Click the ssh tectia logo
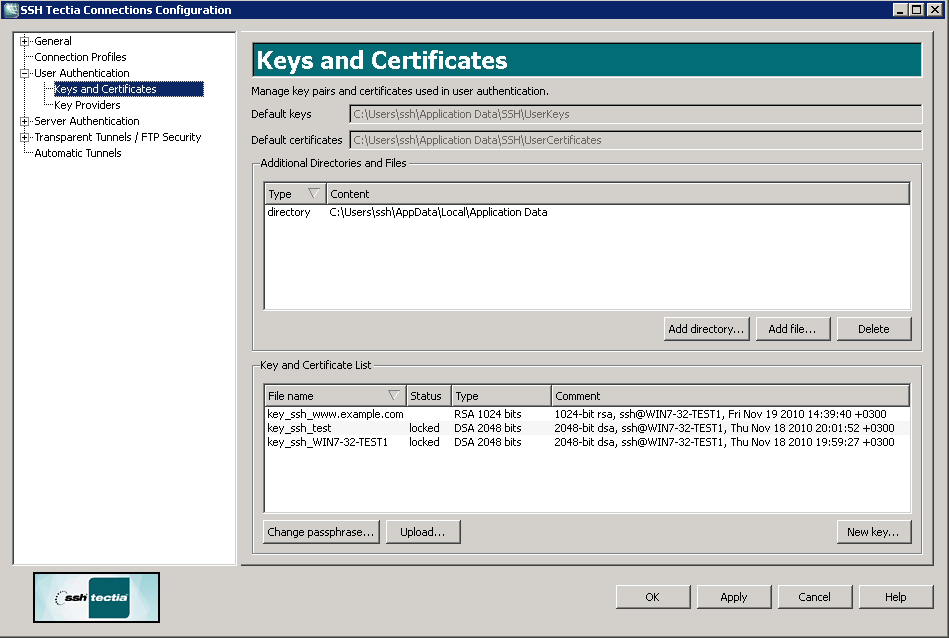The height and width of the screenshot is (638, 949). tap(95, 597)
